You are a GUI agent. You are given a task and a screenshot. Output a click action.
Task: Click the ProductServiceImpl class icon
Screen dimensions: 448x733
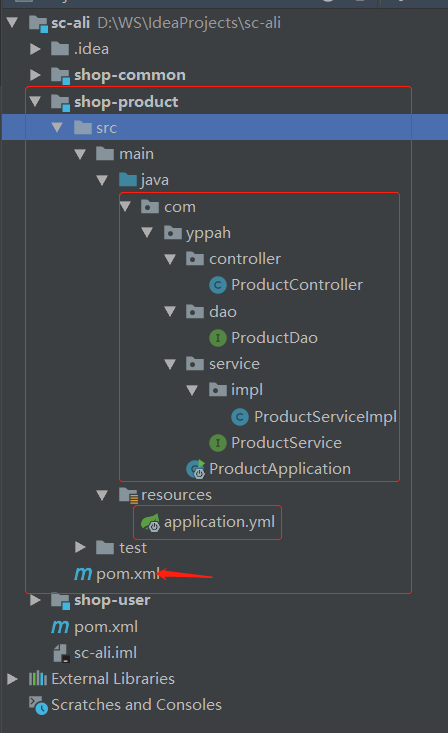click(240, 417)
